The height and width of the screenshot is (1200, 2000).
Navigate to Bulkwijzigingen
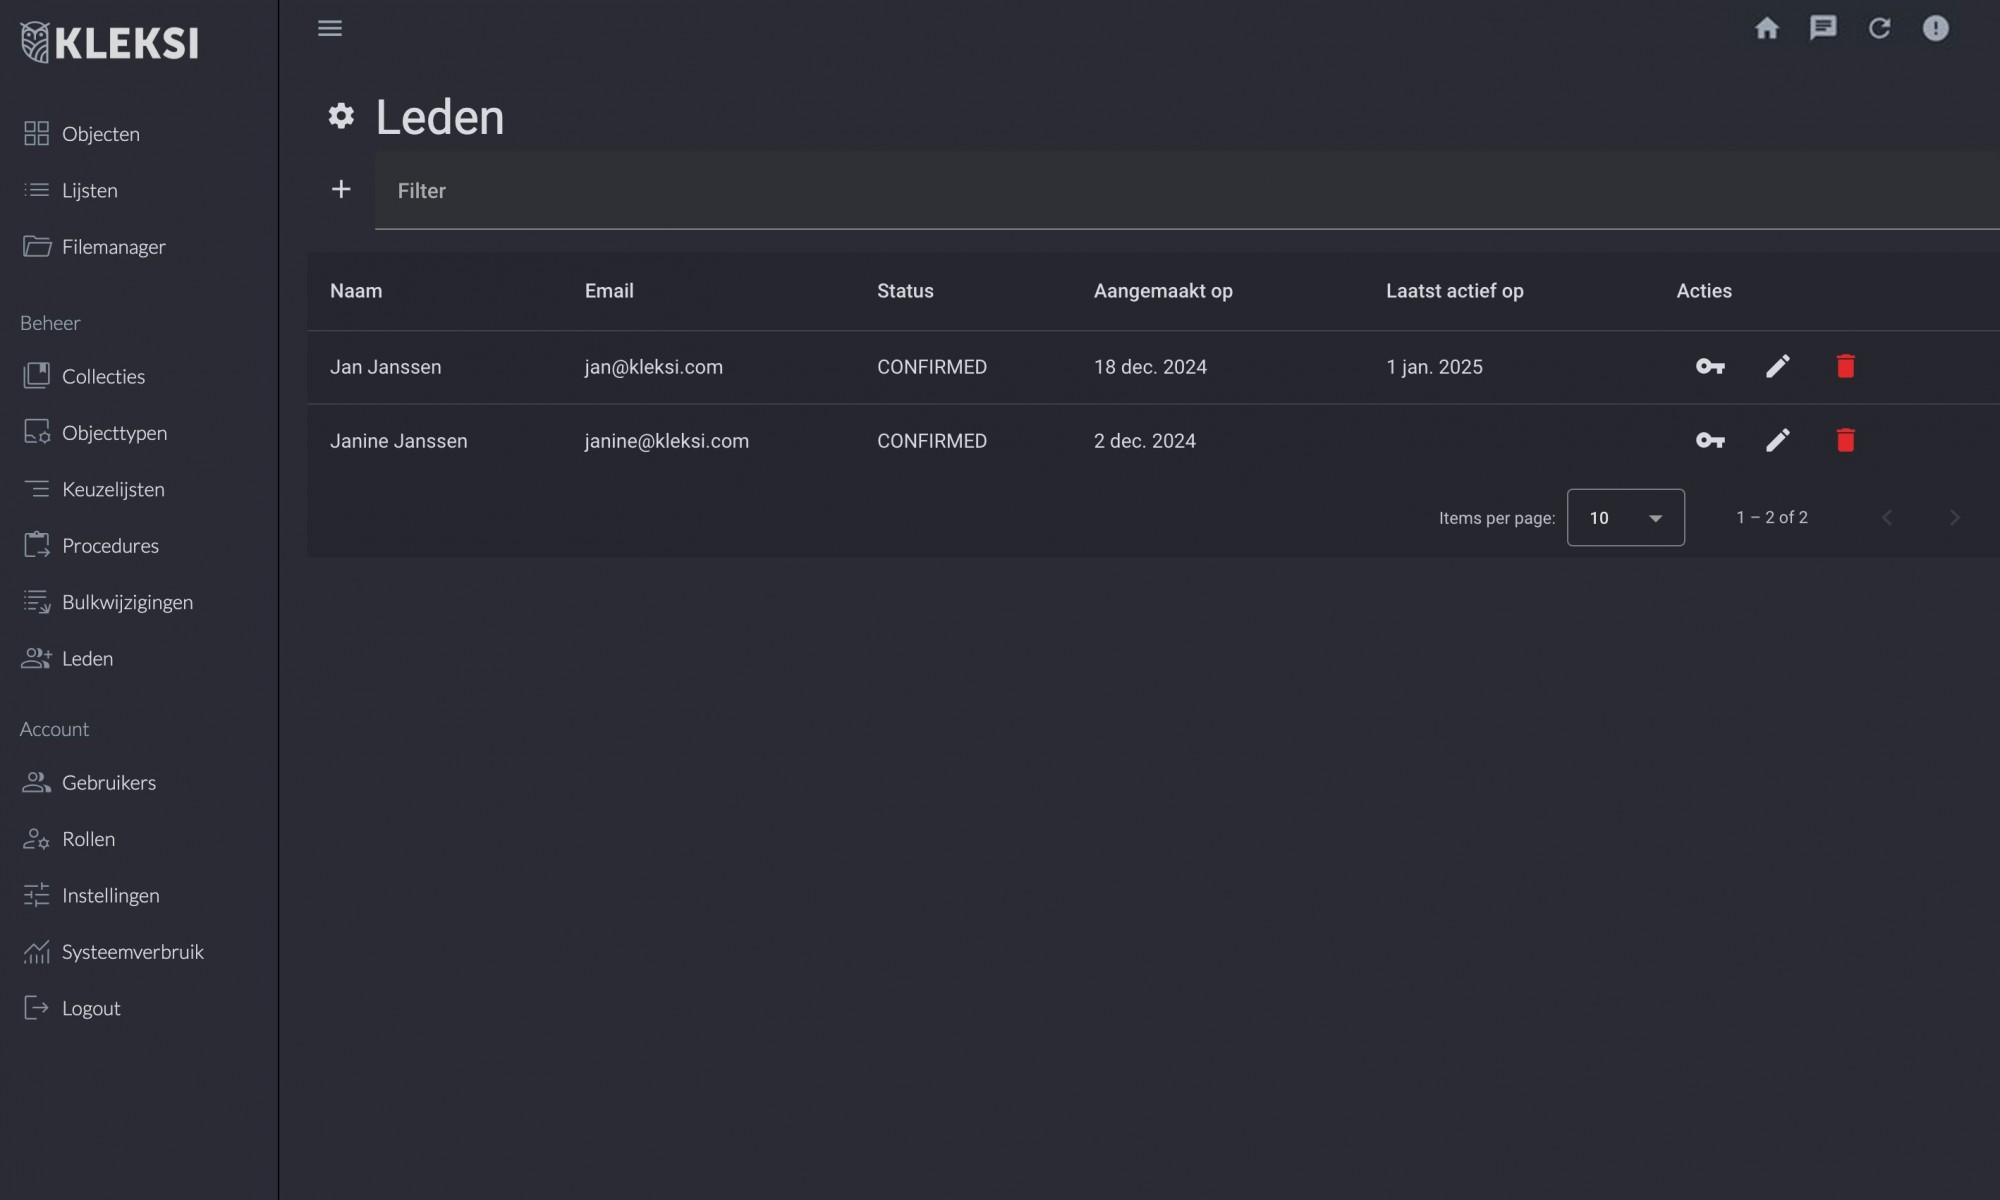[x=127, y=603]
